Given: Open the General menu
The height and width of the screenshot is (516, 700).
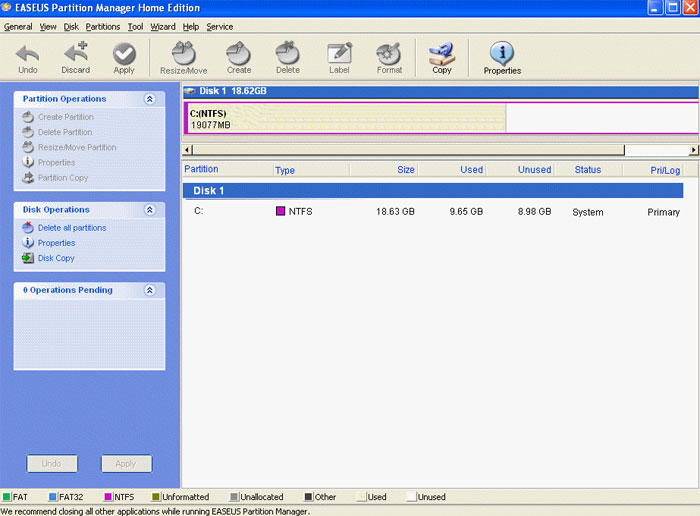Looking at the screenshot, I should tap(18, 27).
